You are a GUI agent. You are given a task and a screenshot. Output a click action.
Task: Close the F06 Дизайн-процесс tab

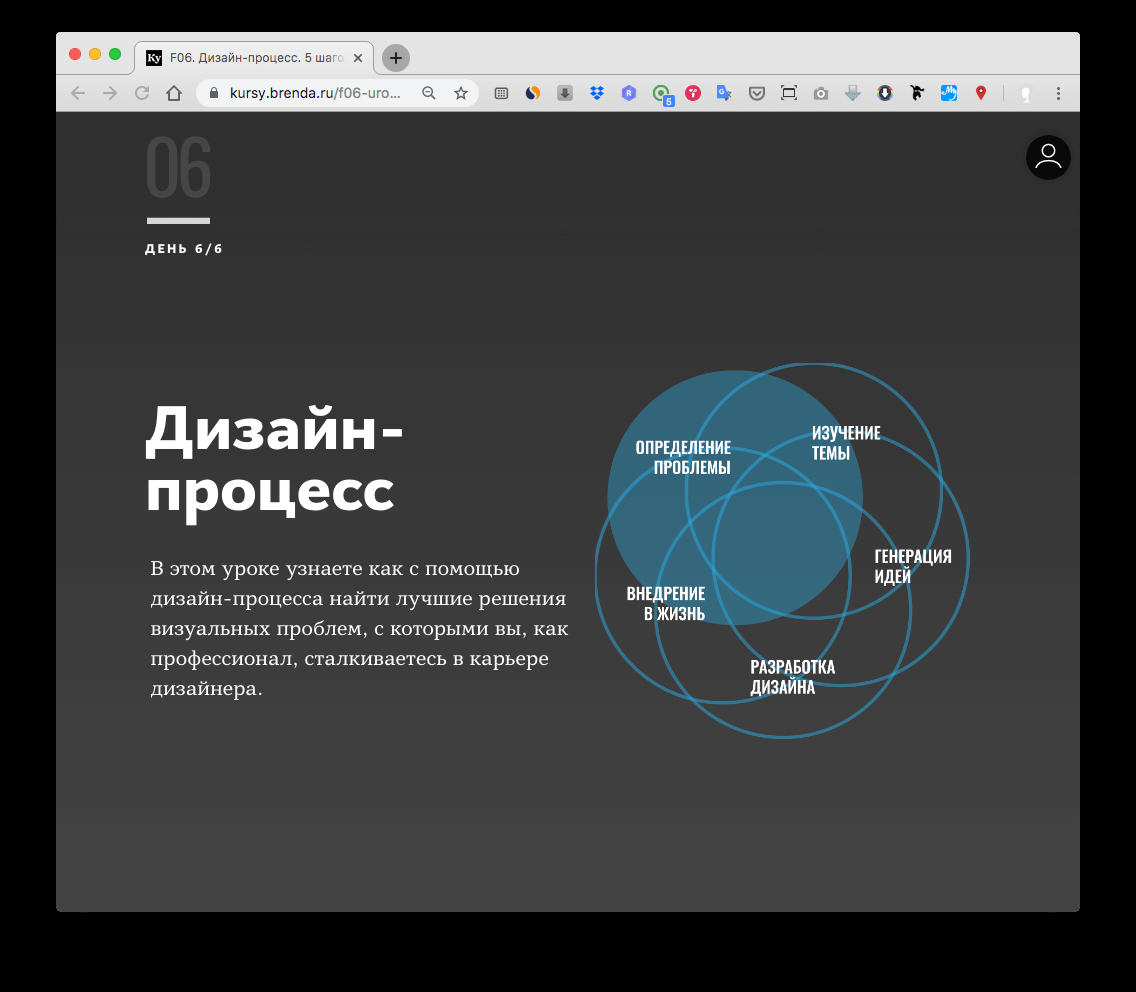click(x=358, y=58)
